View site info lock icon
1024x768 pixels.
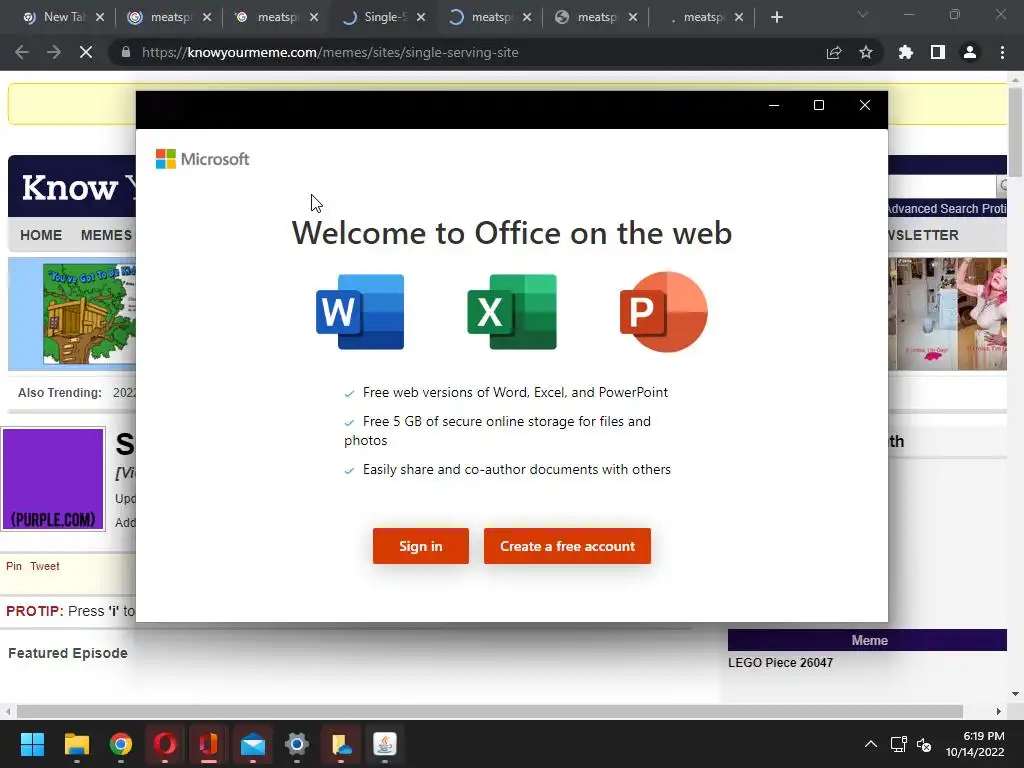pyautogui.click(x=125, y=52)
